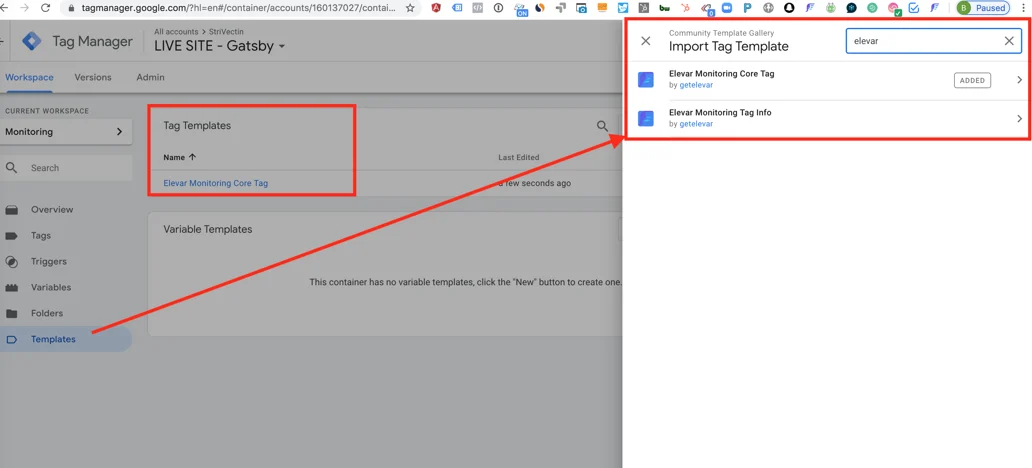Click the Variable Templates heading

pos(207,230)
